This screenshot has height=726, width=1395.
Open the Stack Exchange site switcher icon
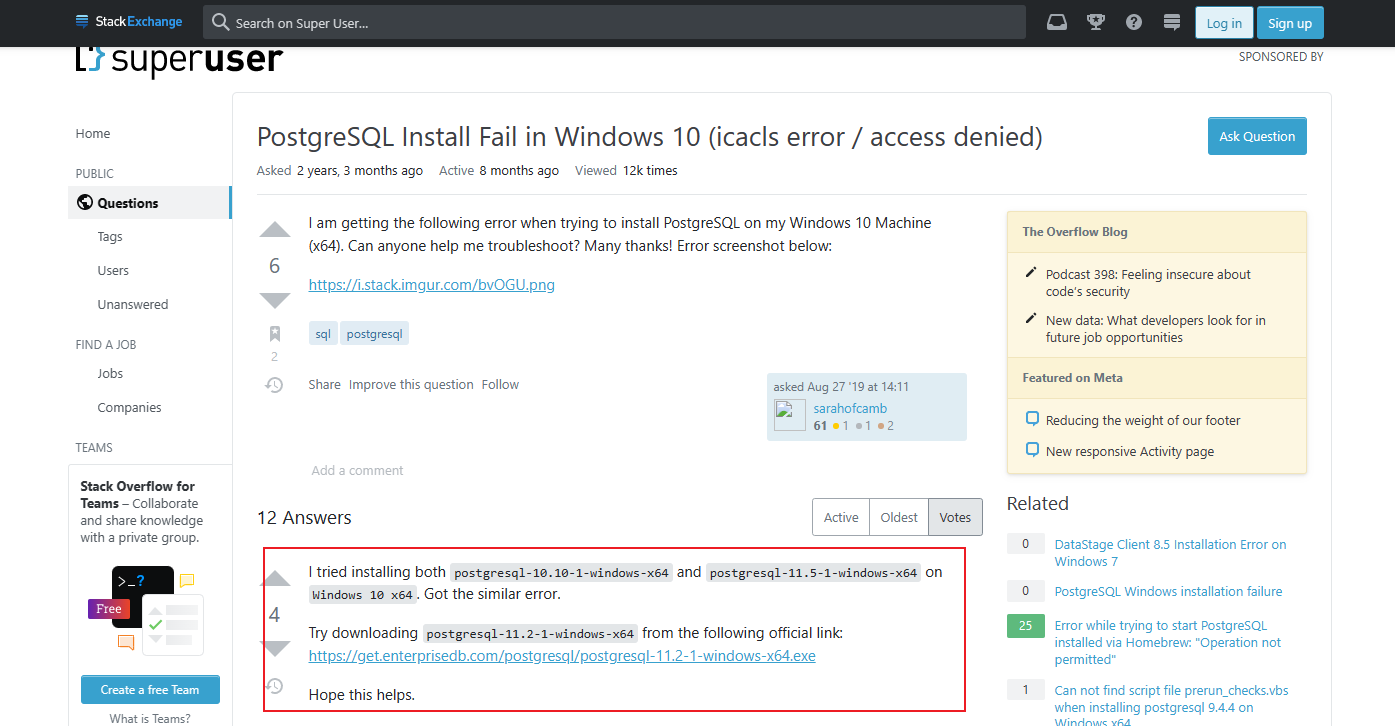point(1171,21)
